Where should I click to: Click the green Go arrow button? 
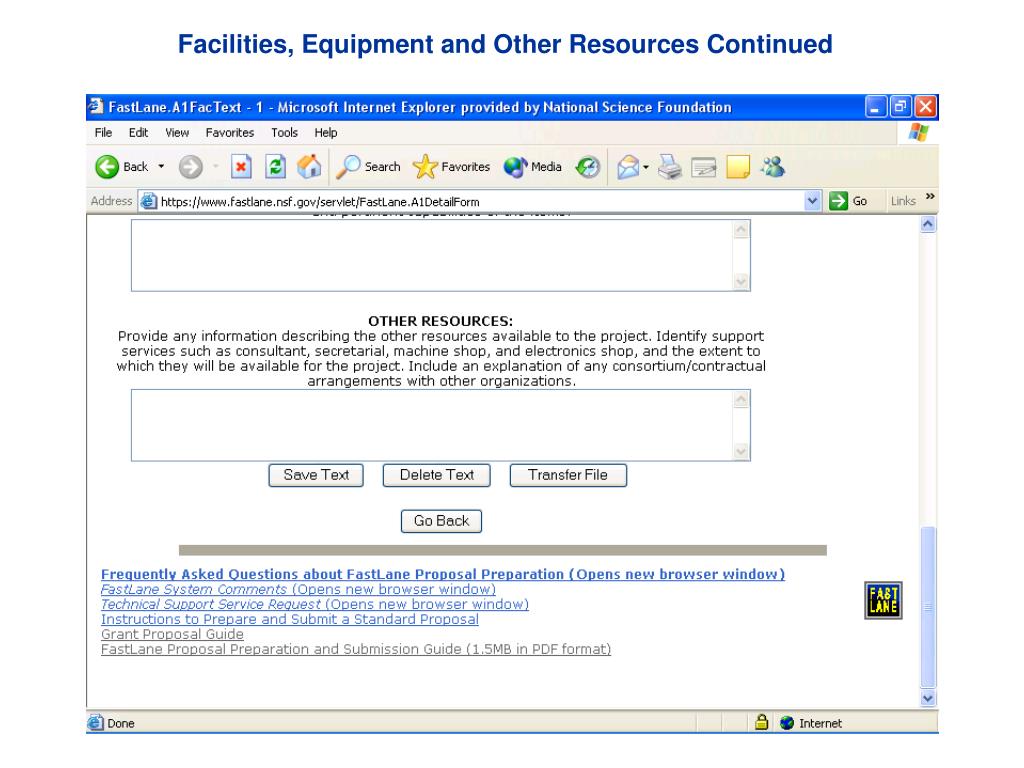[838, 201]
